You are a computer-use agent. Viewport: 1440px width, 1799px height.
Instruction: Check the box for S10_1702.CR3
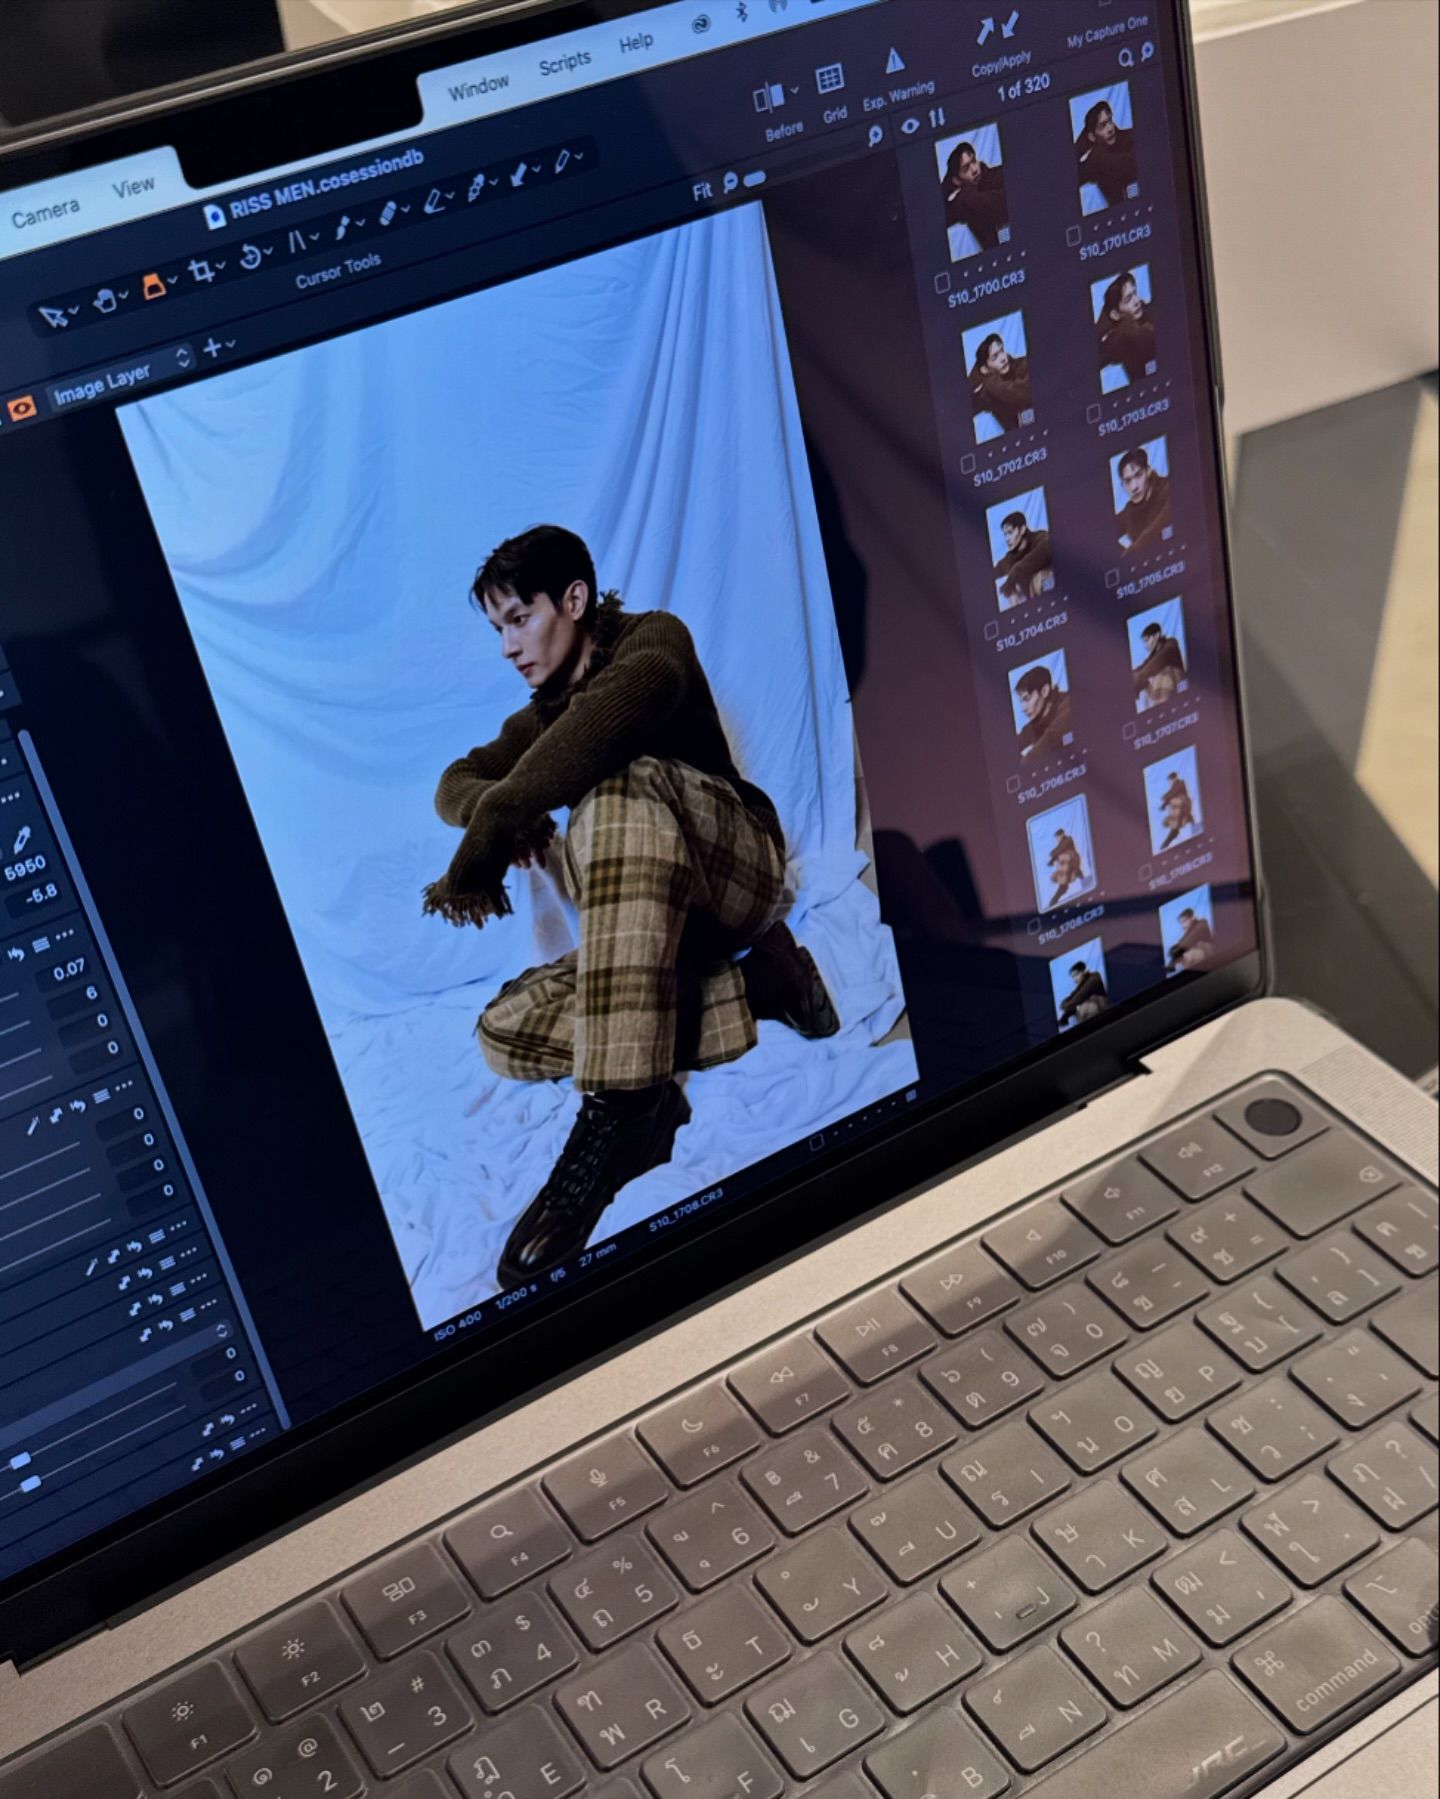point(967,464)
